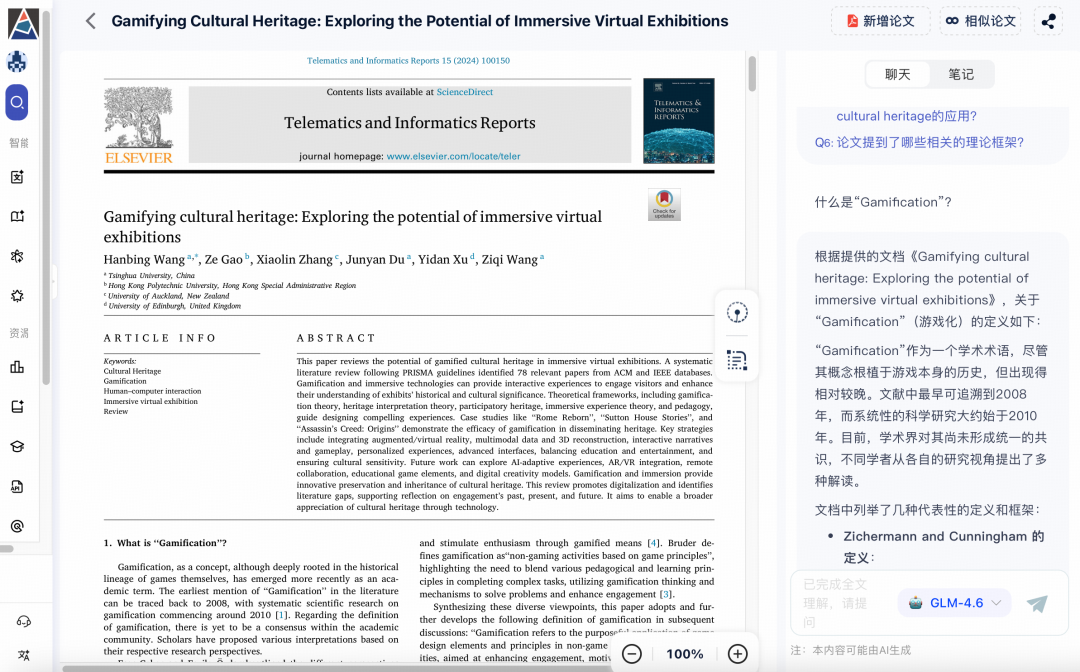
Task: Send message with paper plane icon
Action: pyautogui.click(x=1037, y=603)
